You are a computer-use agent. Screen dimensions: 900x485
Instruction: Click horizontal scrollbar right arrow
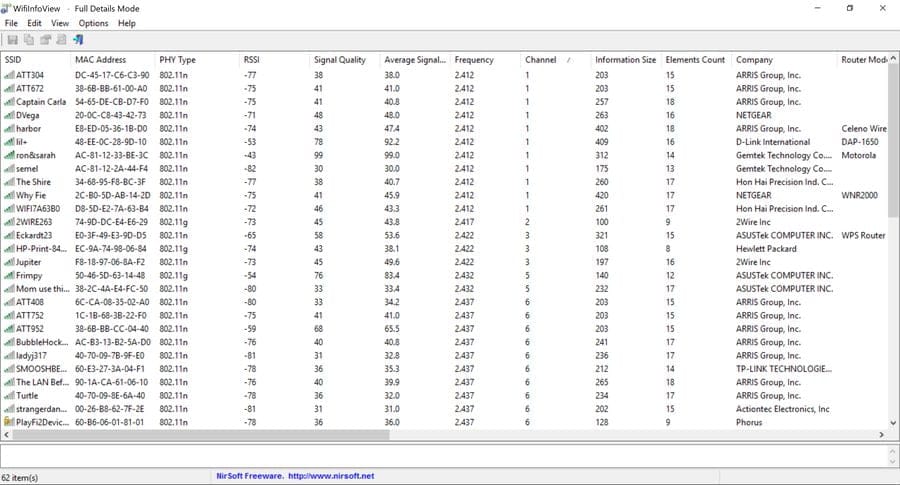pos(881,435)
